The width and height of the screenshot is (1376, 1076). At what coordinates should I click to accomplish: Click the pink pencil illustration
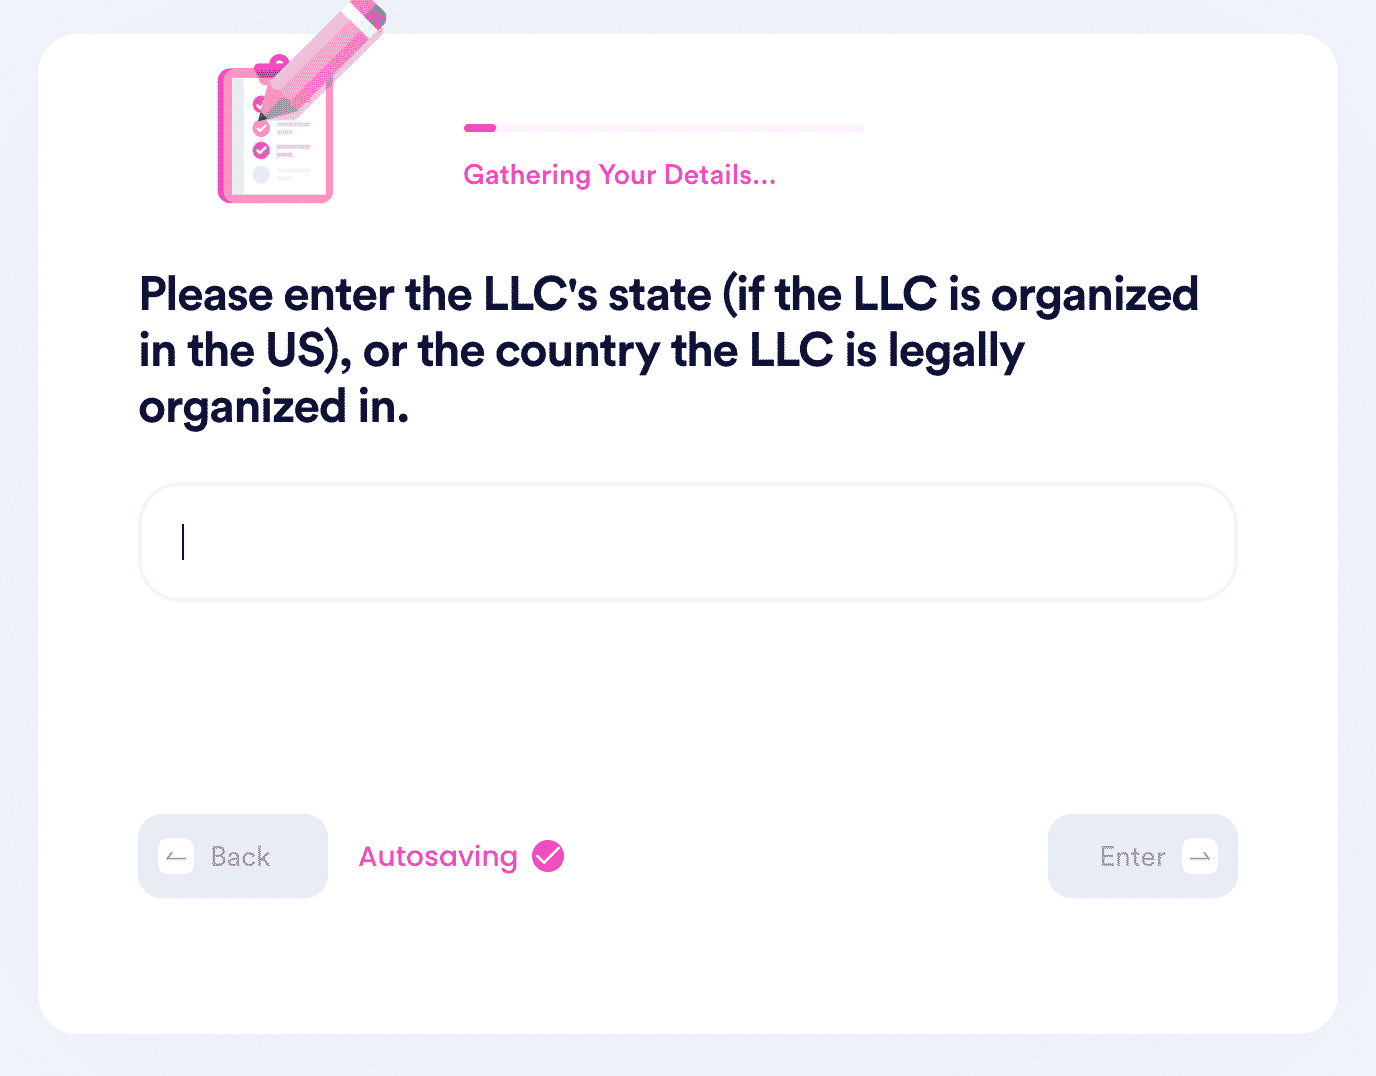322,58
